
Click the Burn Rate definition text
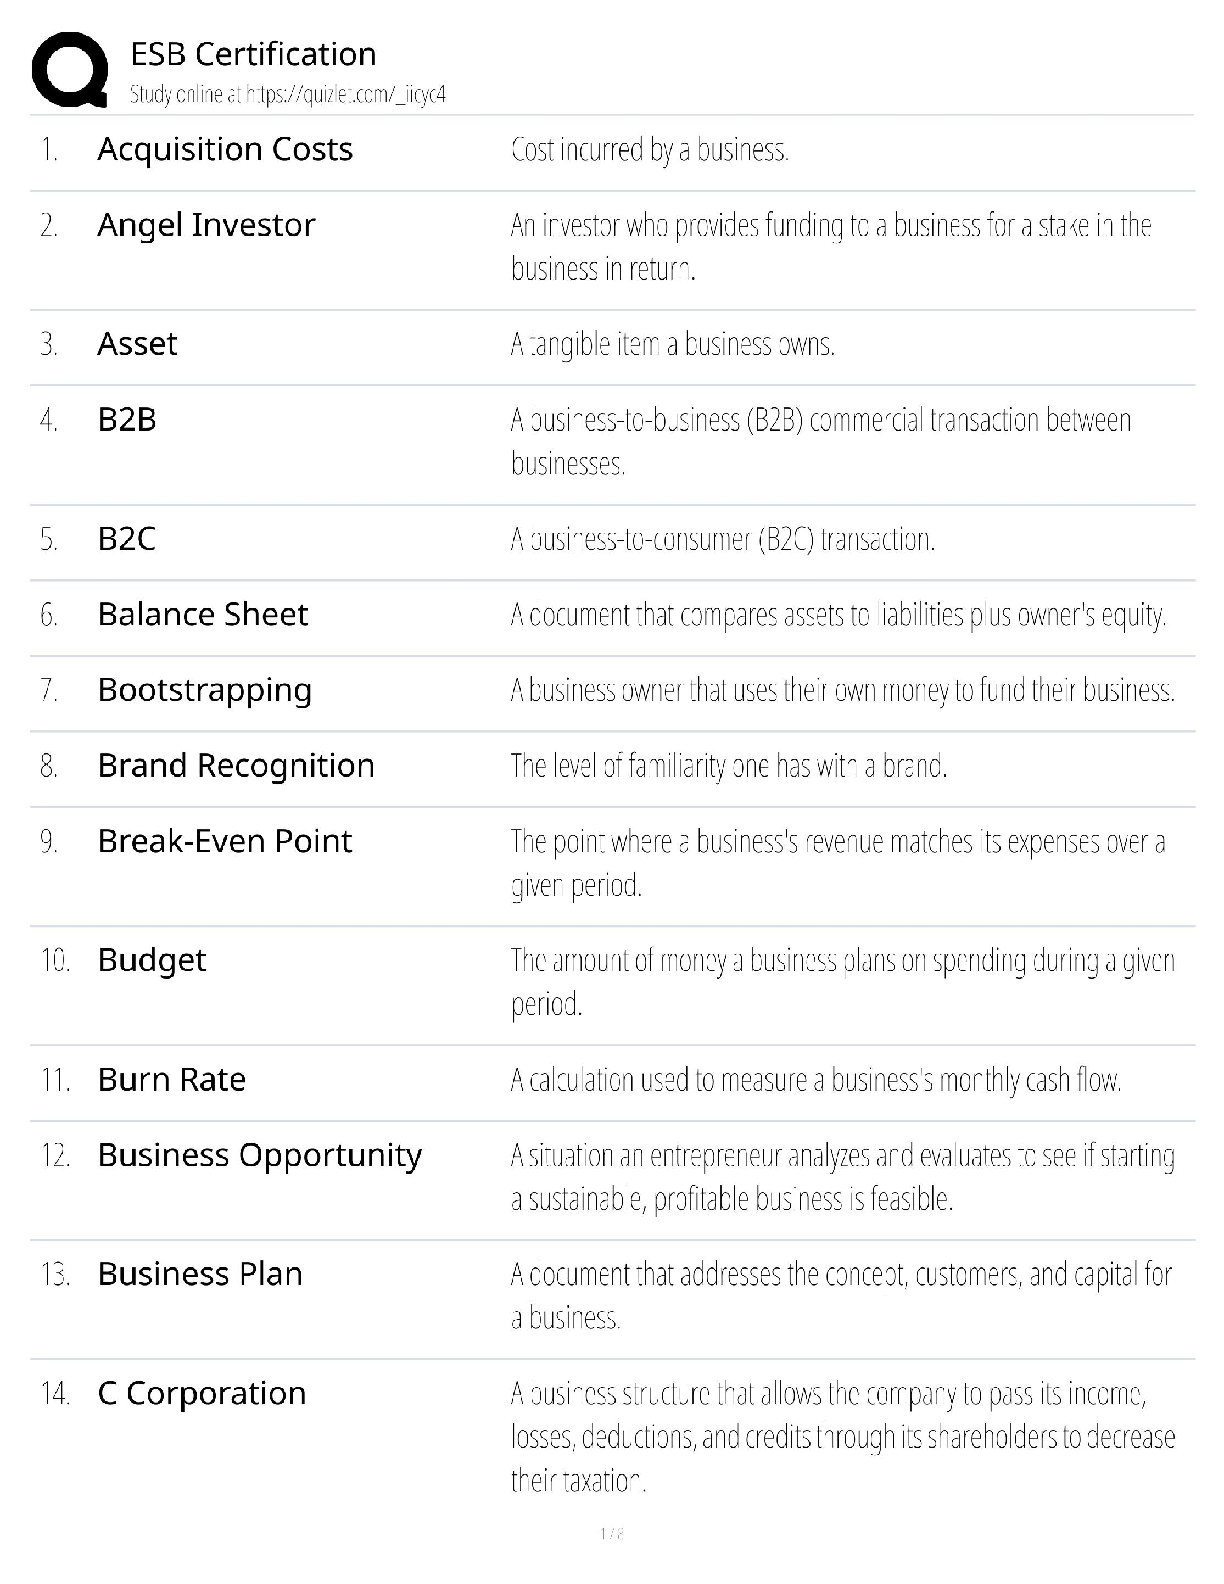pos(815,1080)
